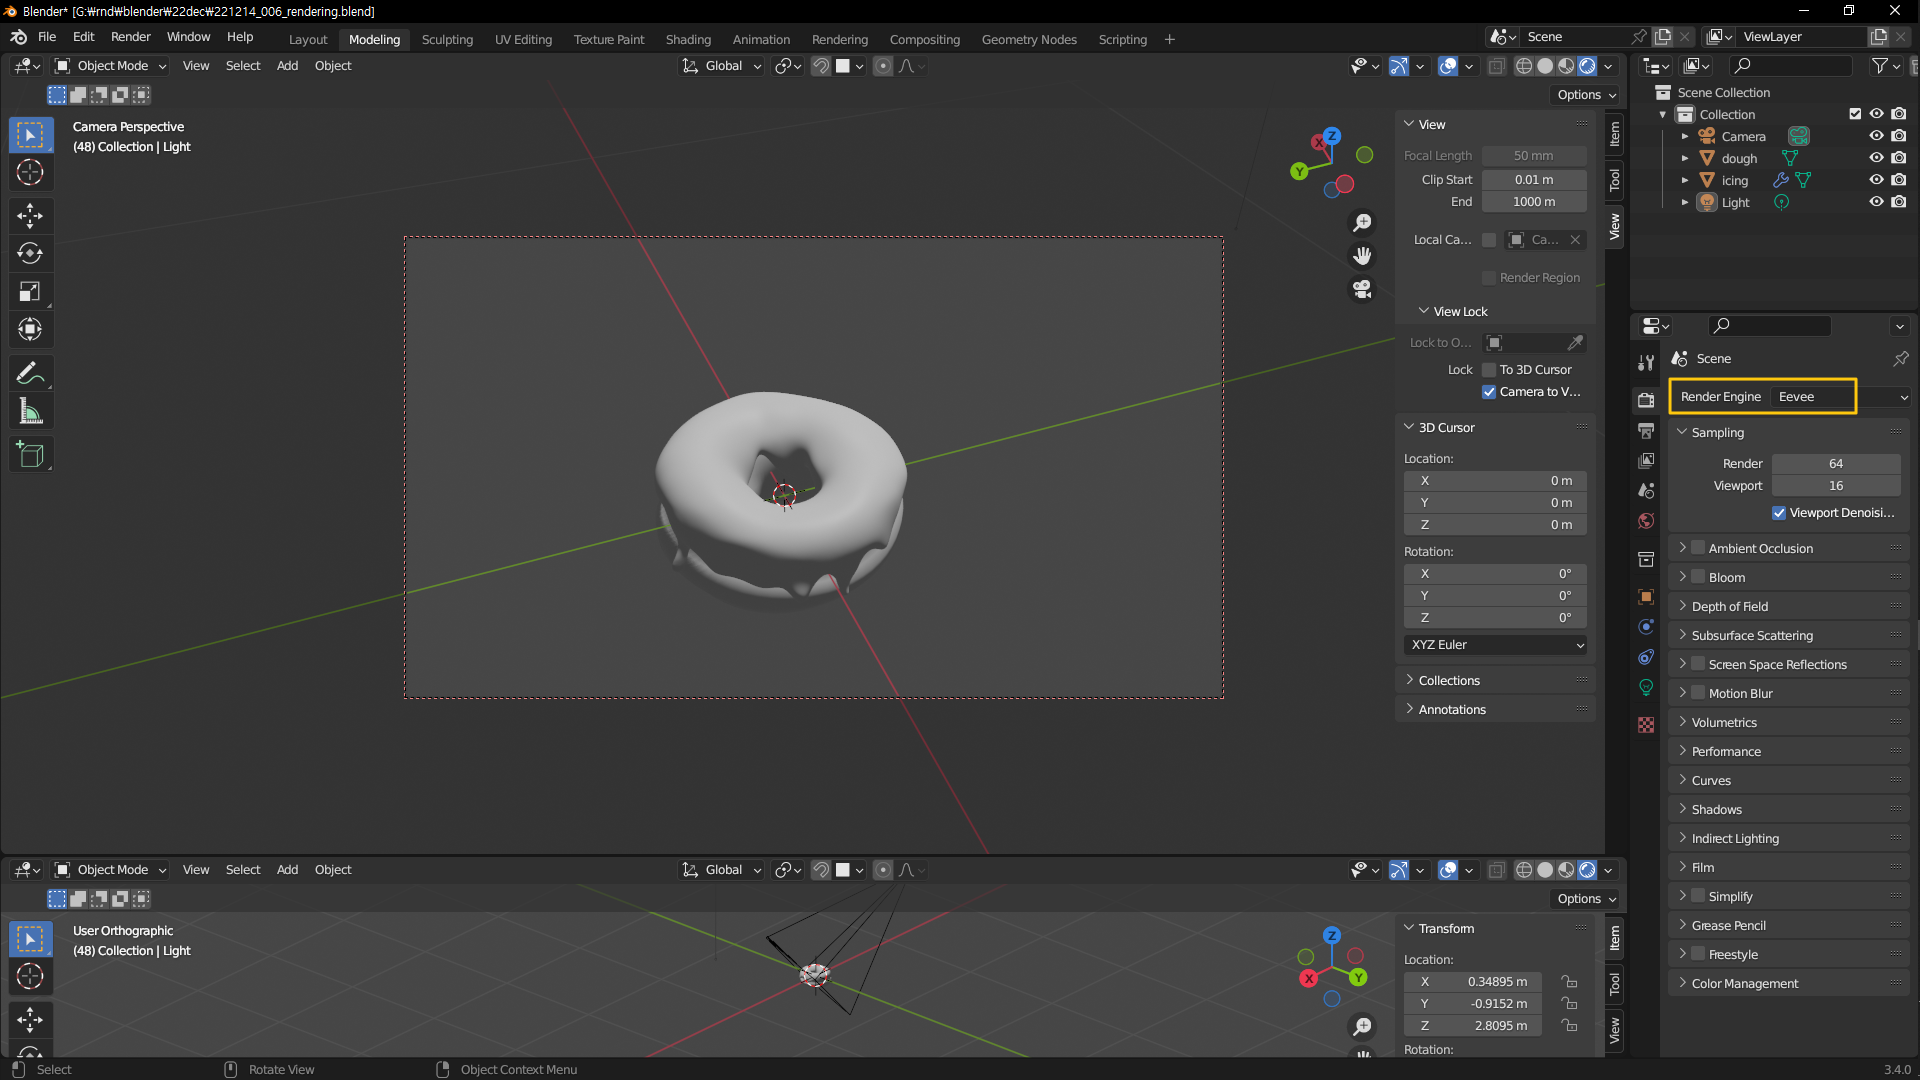Image resolution: width=1920 pixels, height=1080 pixels.
Task: Expand the Color Management panel
Action: pyautogui.click(x=1744, y=983)
